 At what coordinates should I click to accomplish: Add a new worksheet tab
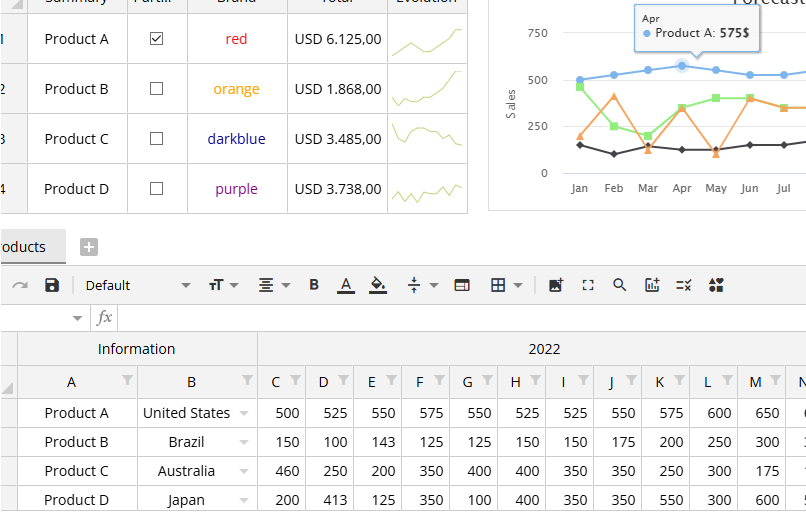coord(88,247)
